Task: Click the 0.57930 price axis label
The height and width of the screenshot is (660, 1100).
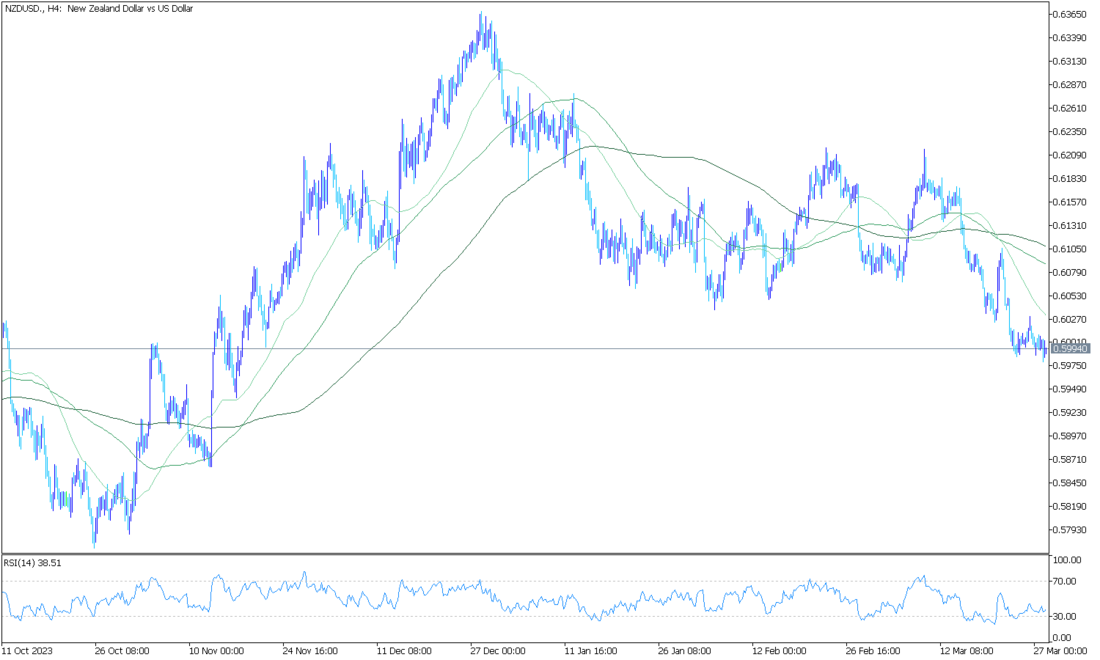Action: coord(1070,530)
